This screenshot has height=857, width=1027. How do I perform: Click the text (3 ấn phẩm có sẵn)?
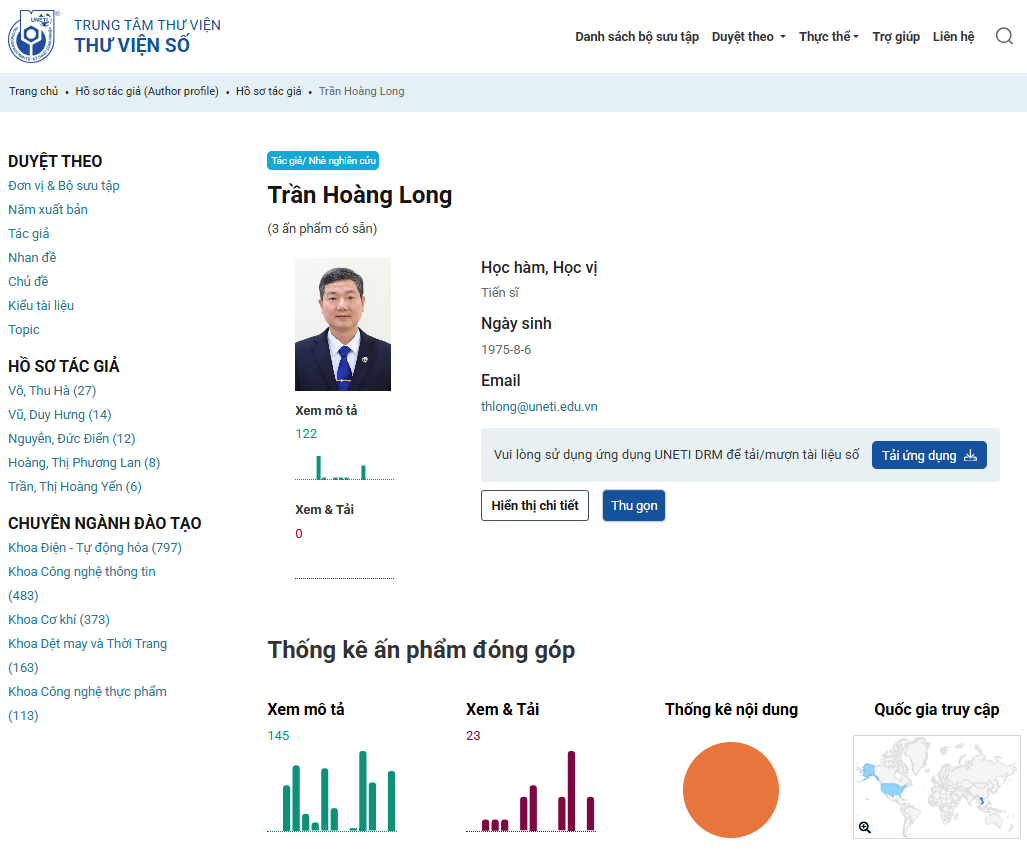[x=322, y=229]
